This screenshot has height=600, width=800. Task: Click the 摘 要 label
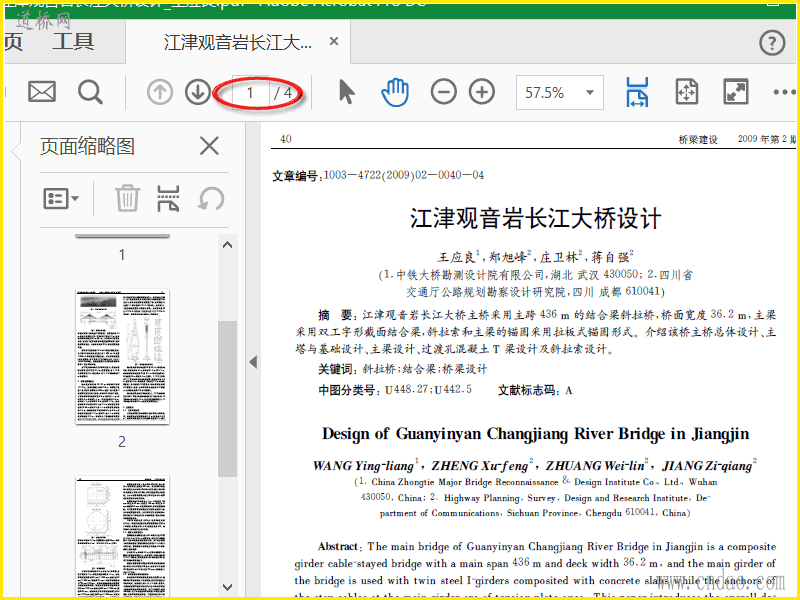pos(335,315)
